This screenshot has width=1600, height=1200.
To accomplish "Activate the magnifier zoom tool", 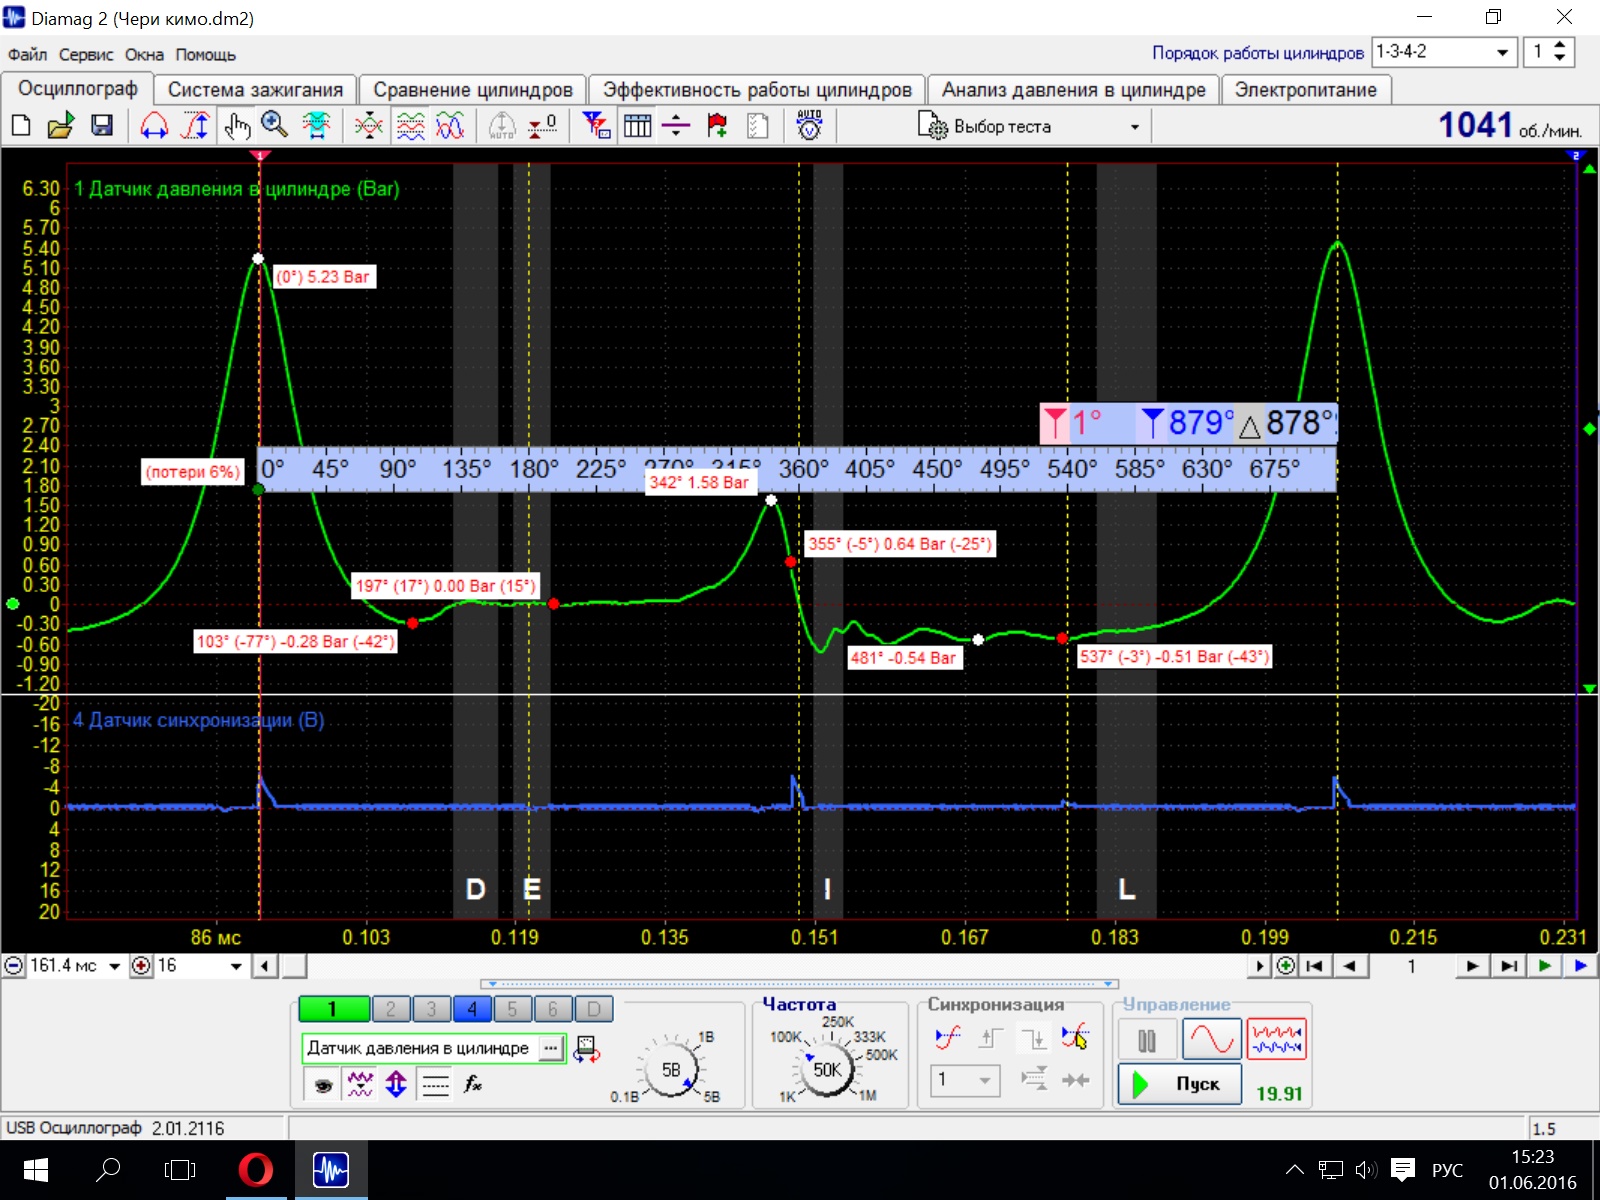I will (x=275, y=126).
